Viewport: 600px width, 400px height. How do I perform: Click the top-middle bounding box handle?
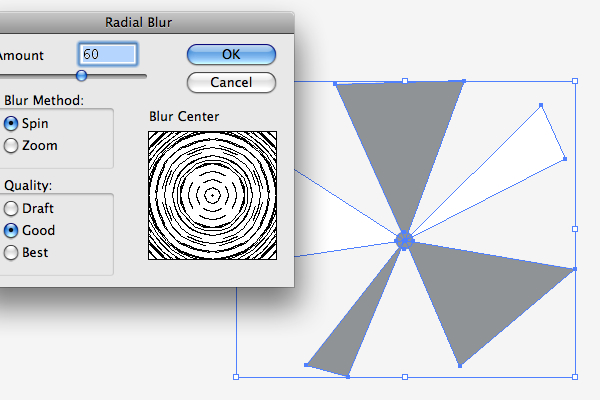point(405,81)
